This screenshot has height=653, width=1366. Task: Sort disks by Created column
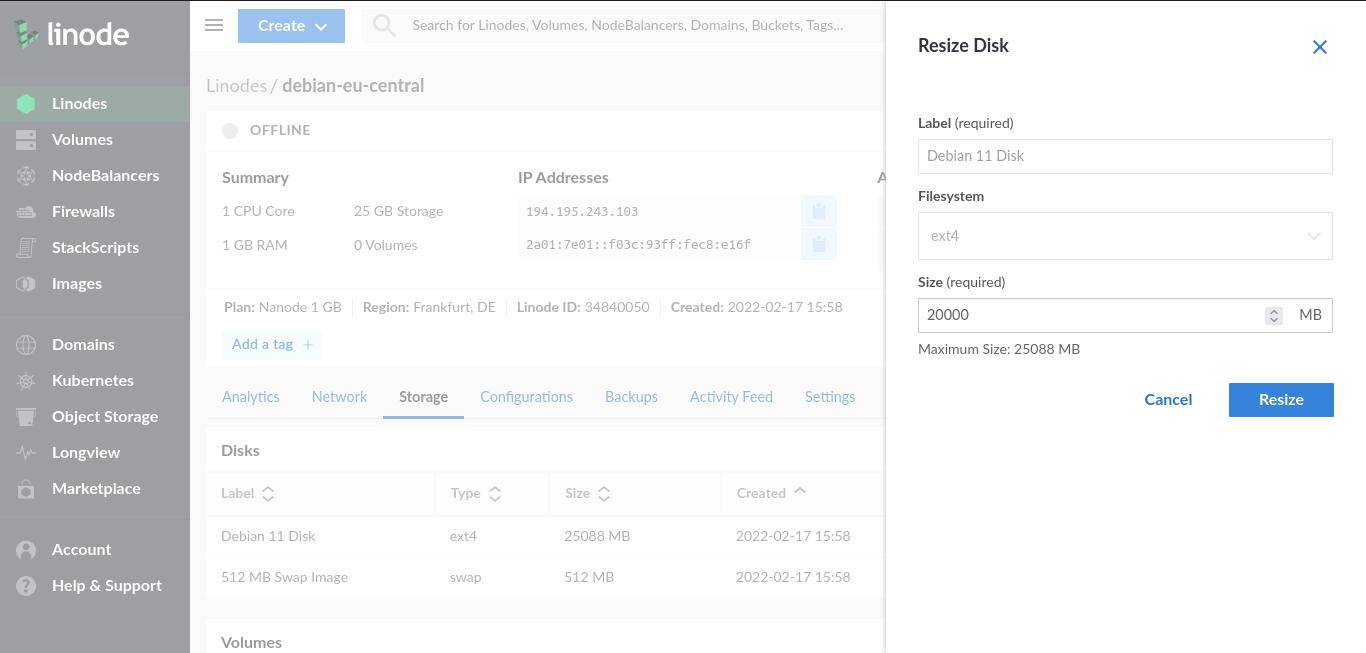pos(771,493)
